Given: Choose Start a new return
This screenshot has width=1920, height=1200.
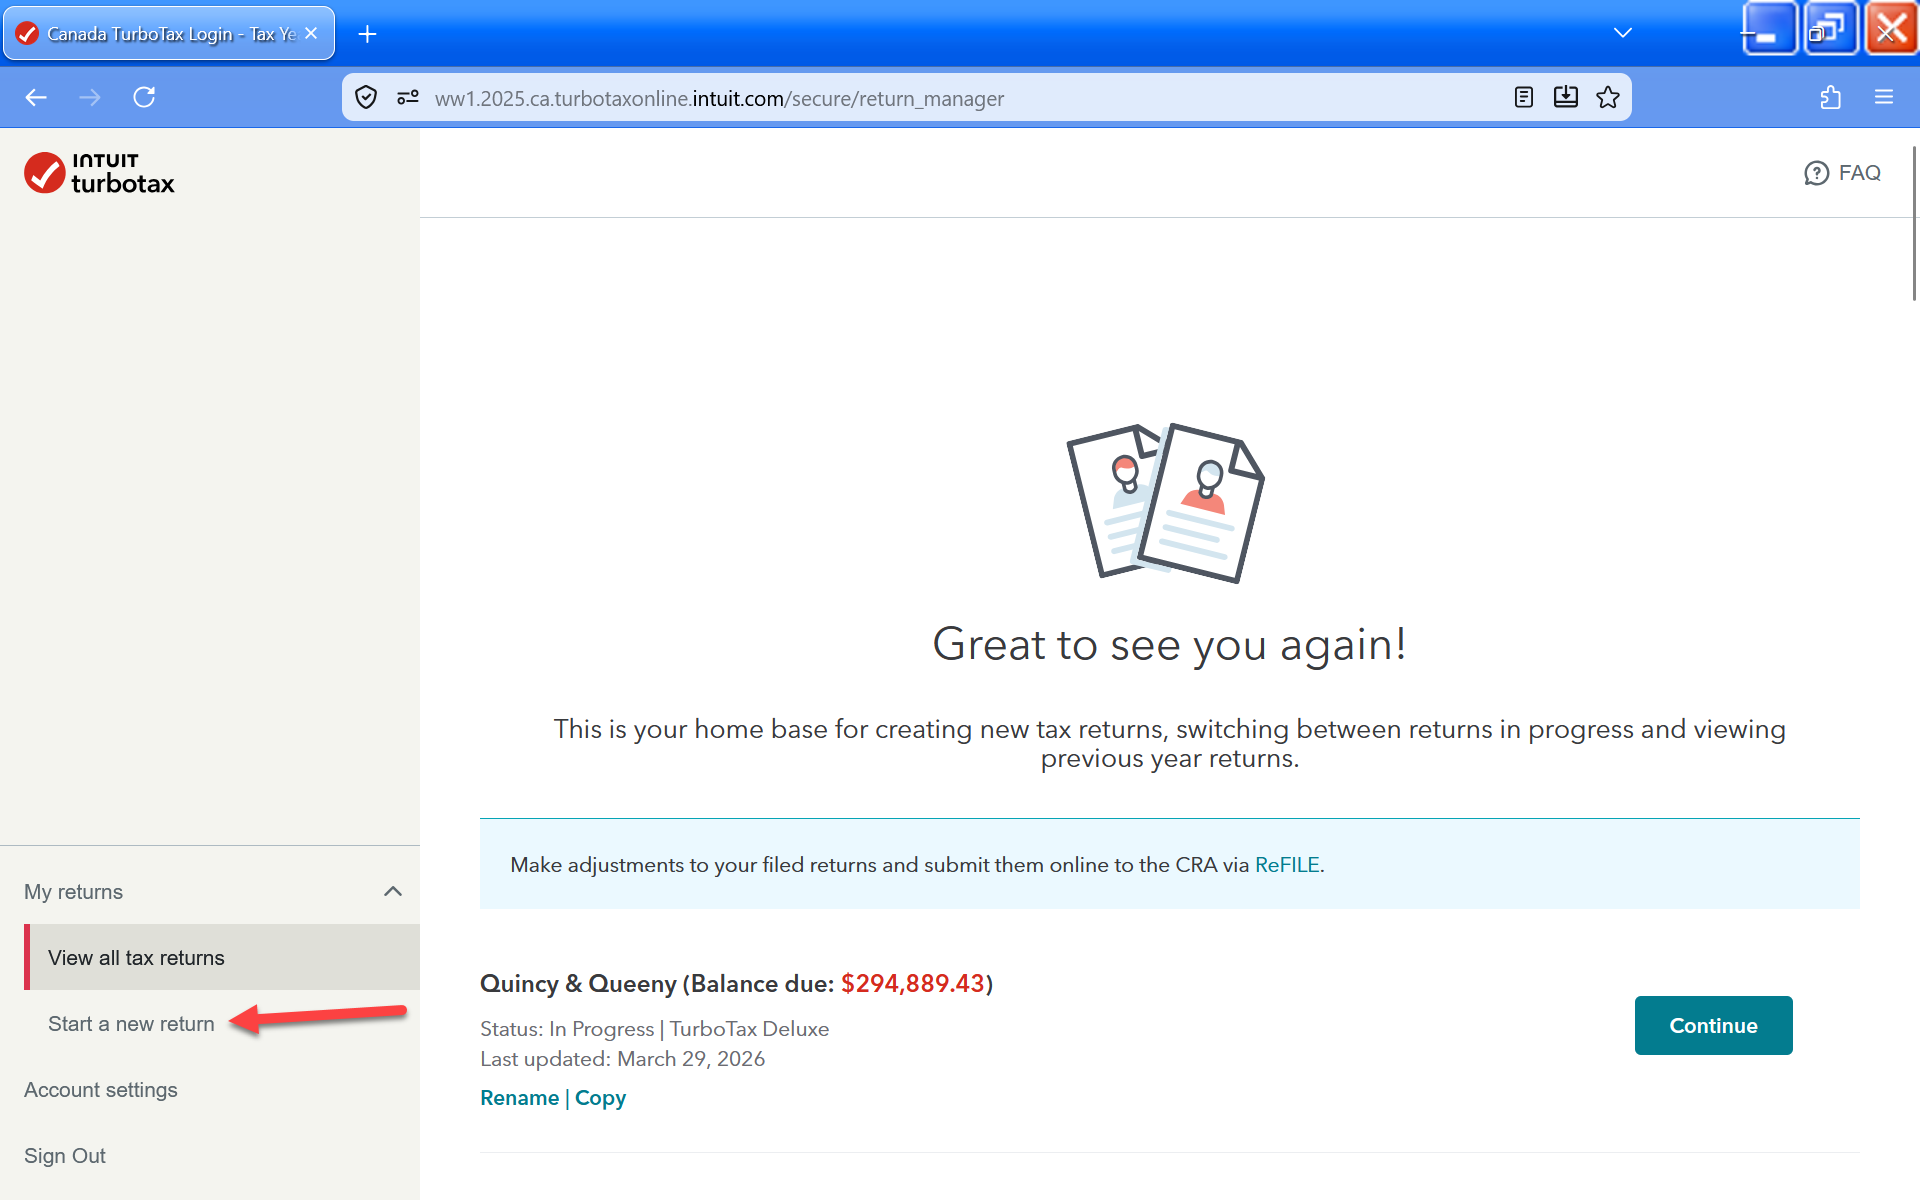Looking at the screenshot, I should point(131,1023).
